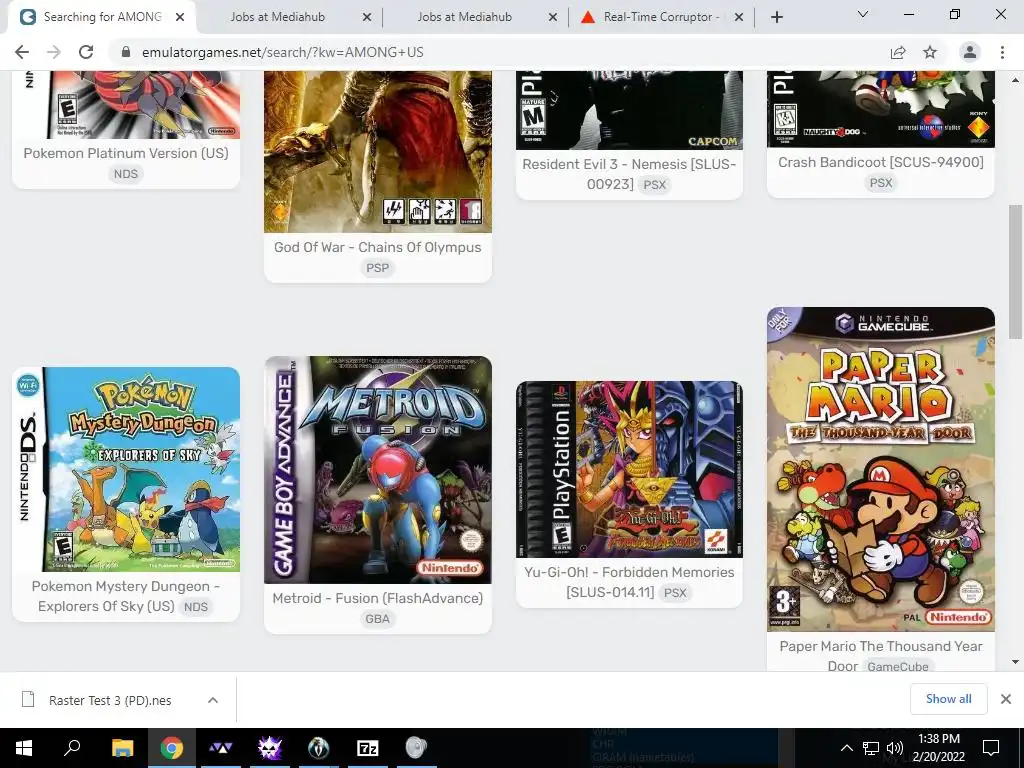Click the forward navigation arrow
This screenshot has height=768, width=1024.
(54, 52)
